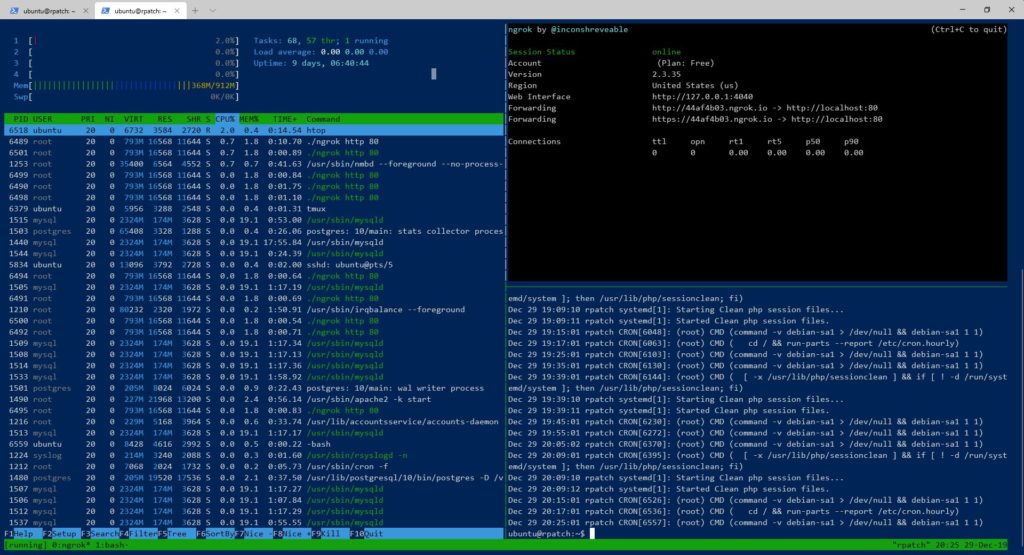Close the active ubuntu@rpatch tab

pyautogui.click(x=177, y=10)
